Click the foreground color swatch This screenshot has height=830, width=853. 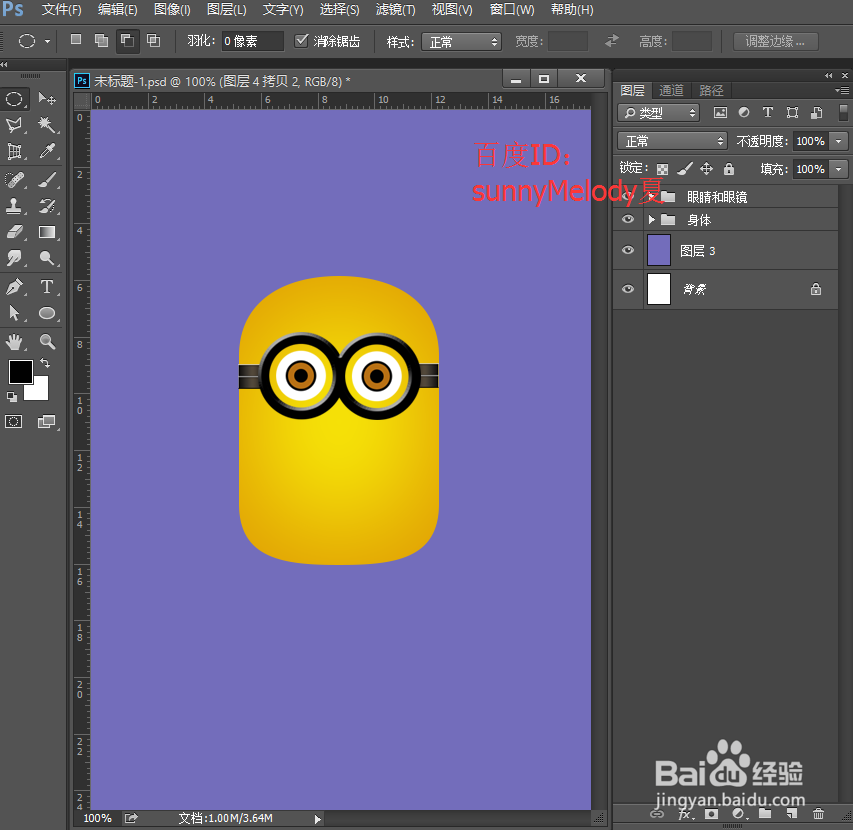click(20, 371)
